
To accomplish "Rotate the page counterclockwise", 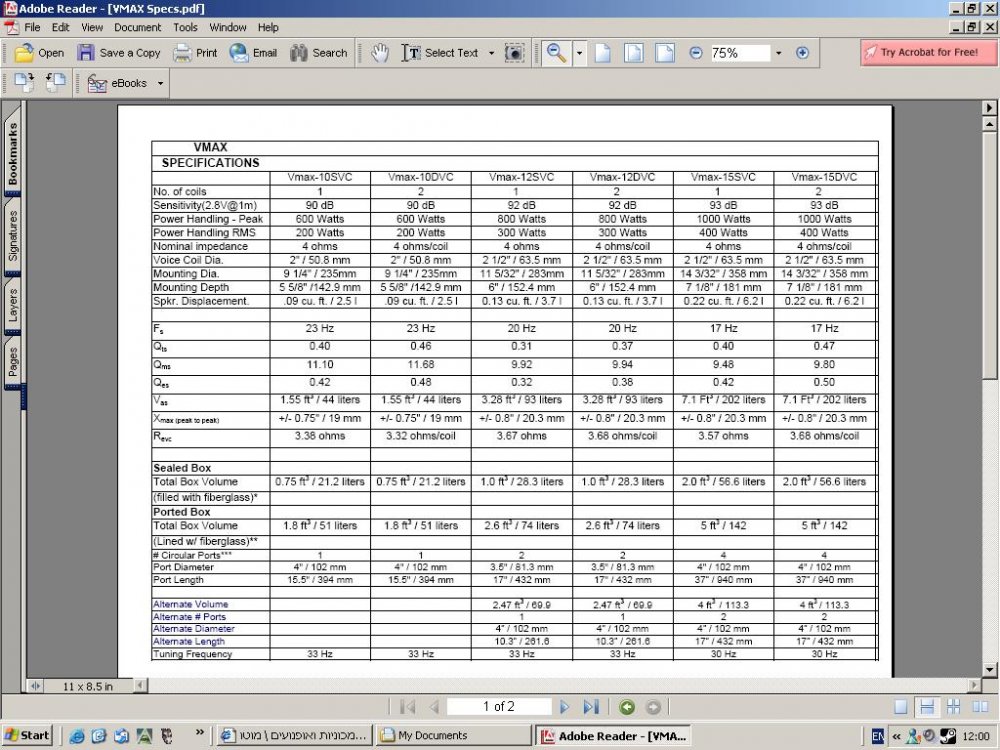I will (55, 83).
